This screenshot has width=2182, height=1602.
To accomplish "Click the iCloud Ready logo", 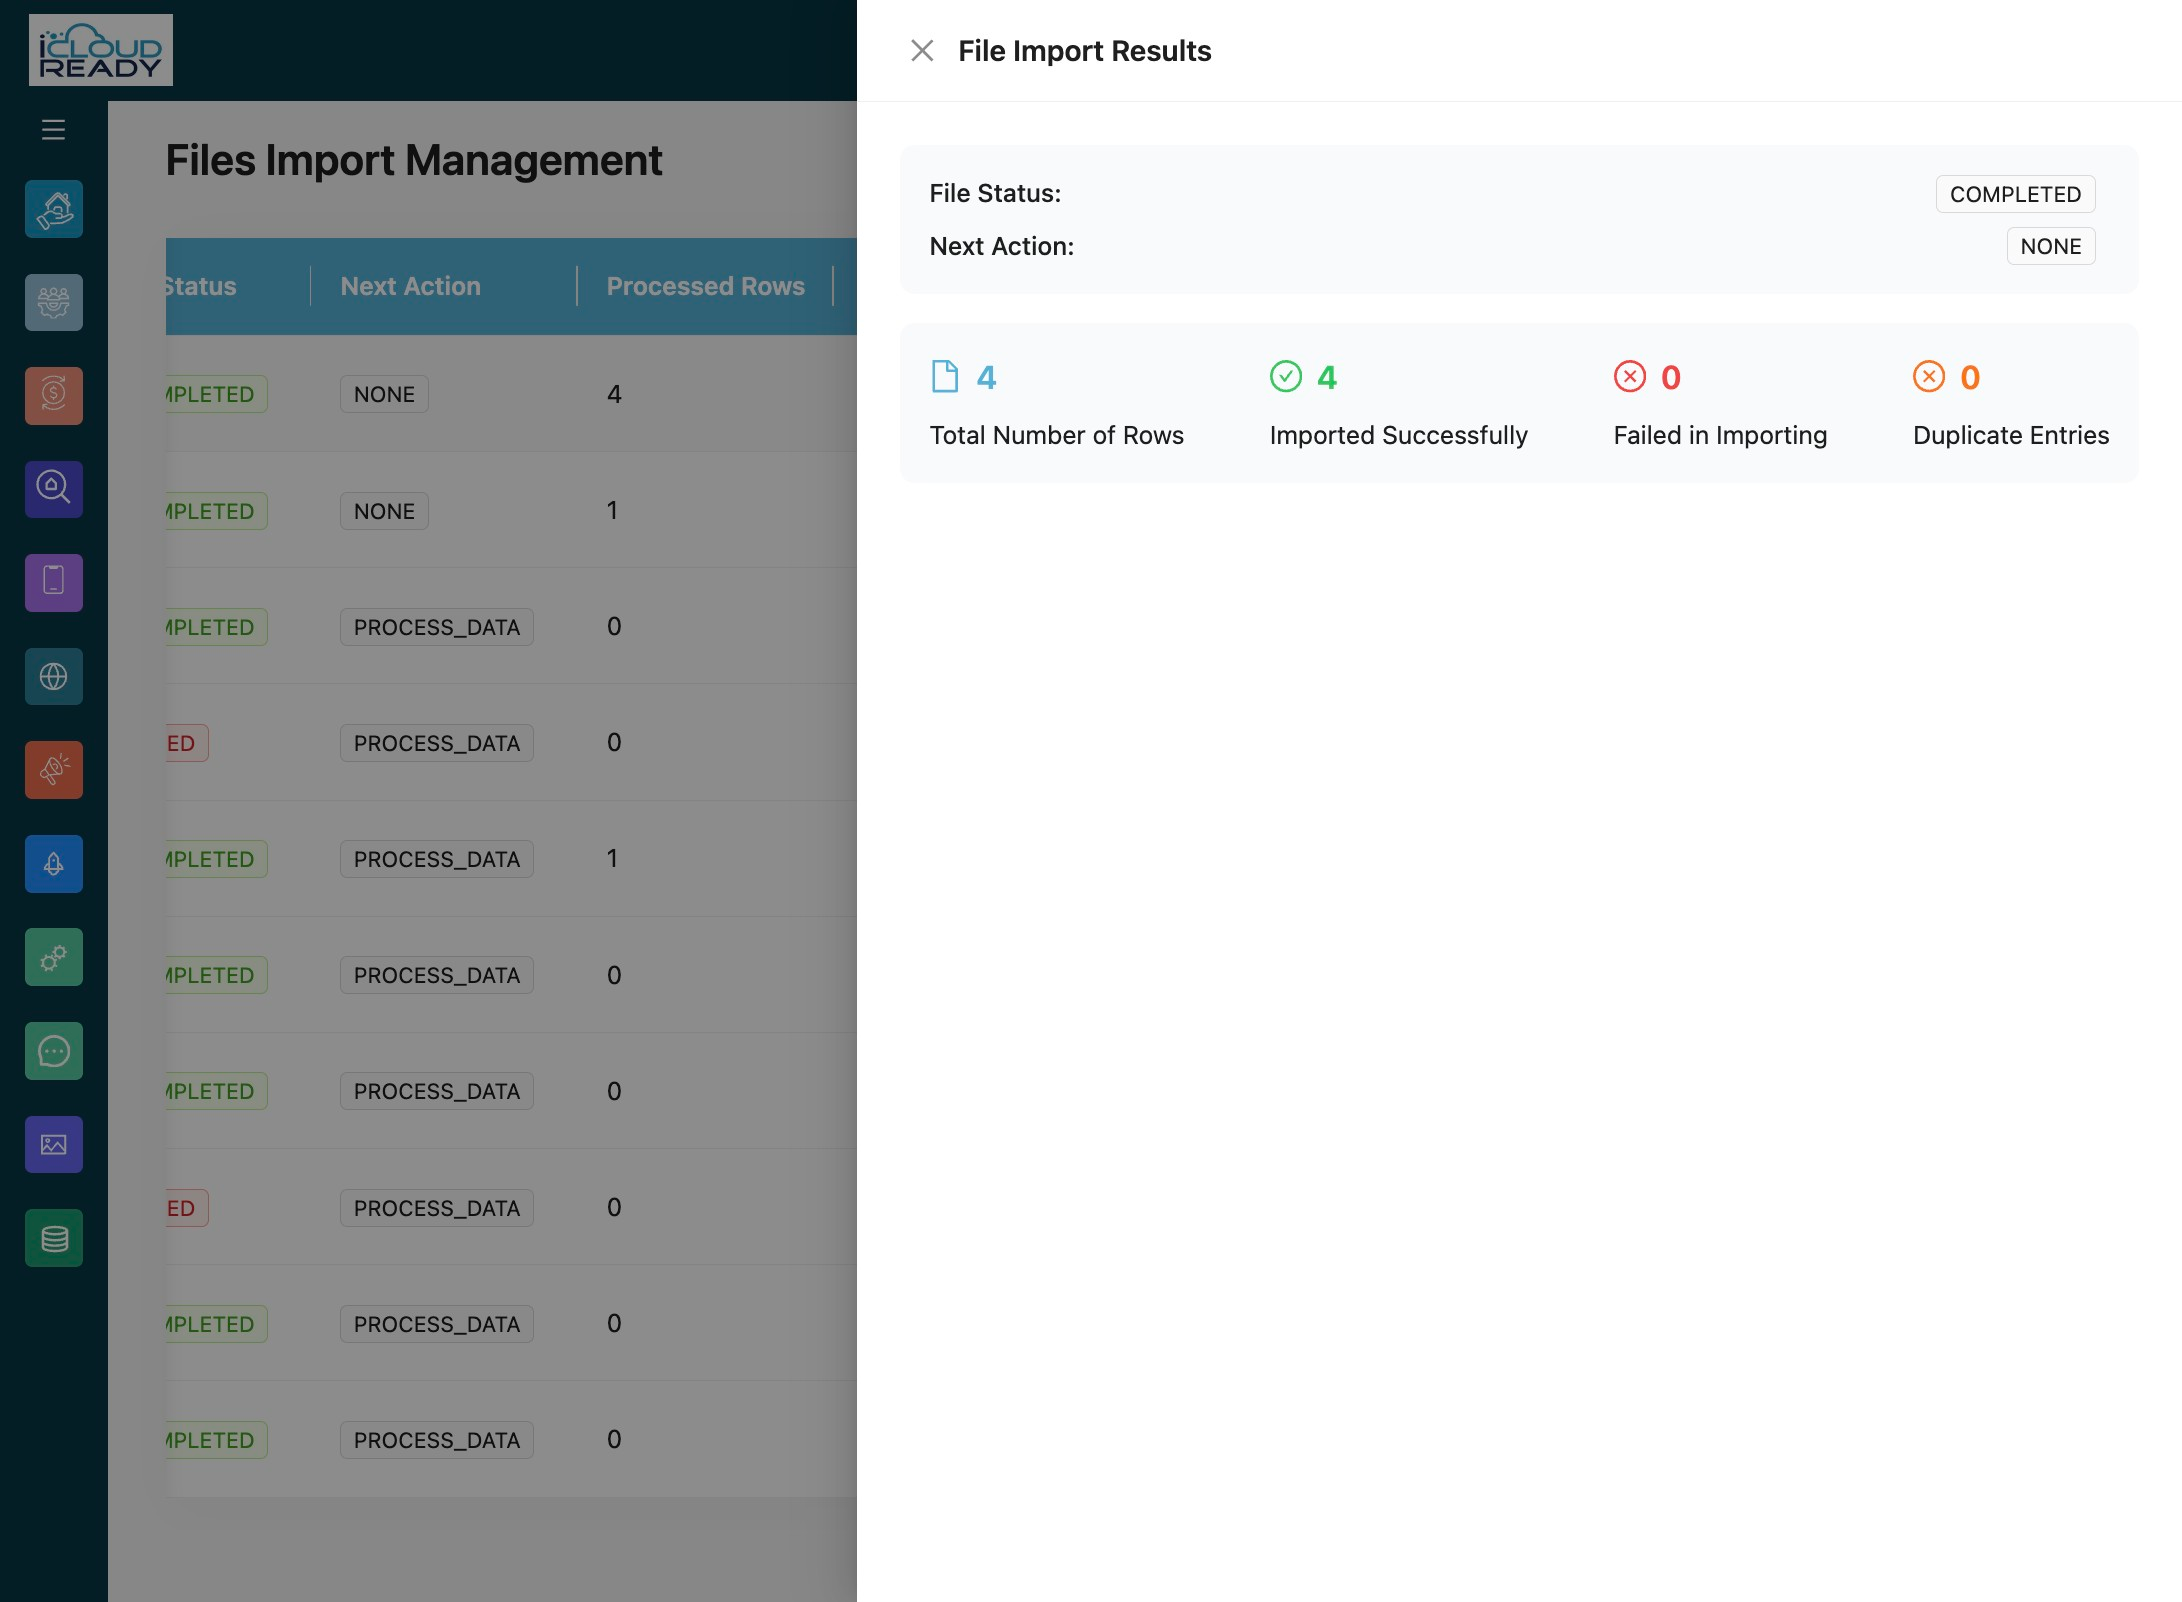I will [x=101, y=50].
